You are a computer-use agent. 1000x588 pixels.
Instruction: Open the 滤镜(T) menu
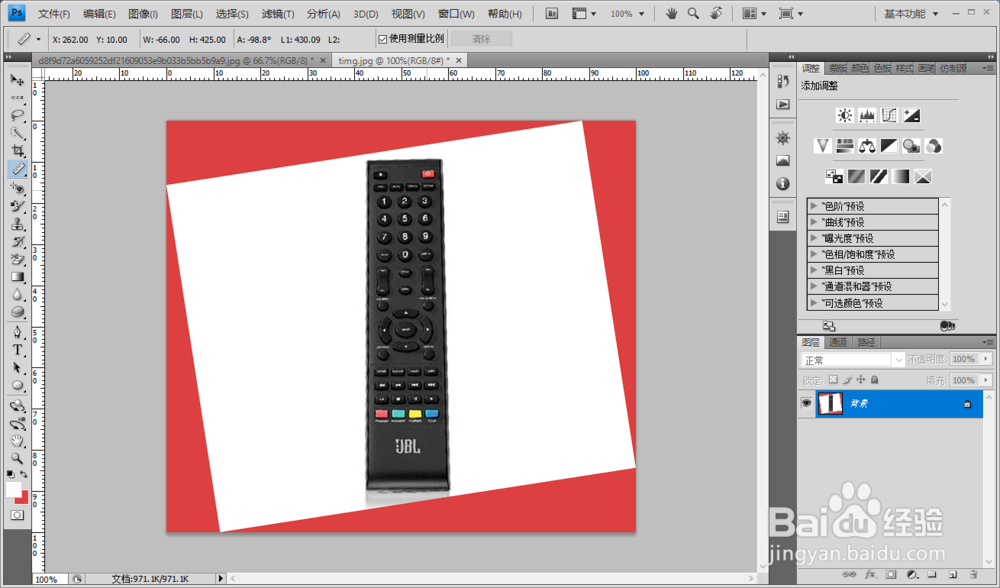coord(277,13)
